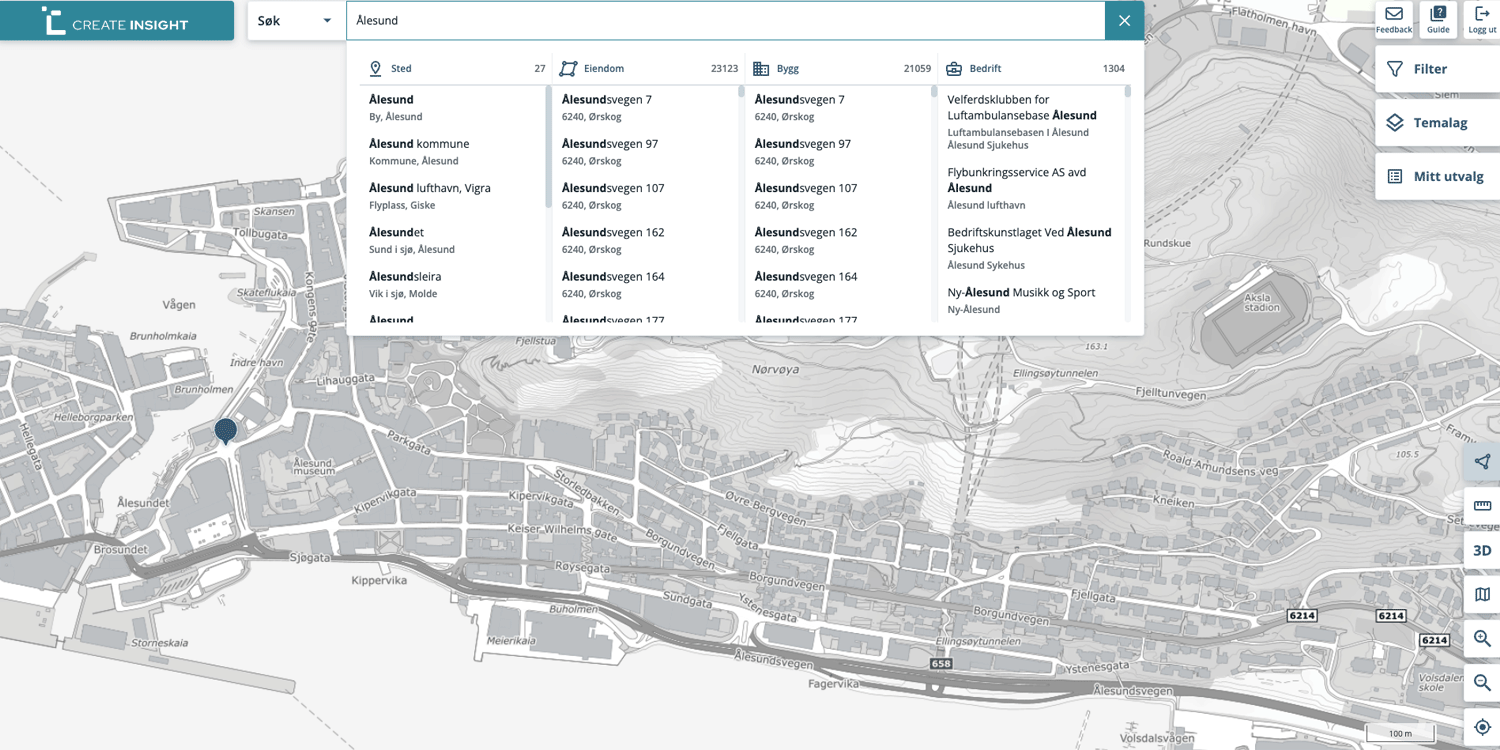
Task: Select the Ålesund By result
Action: 452,107
